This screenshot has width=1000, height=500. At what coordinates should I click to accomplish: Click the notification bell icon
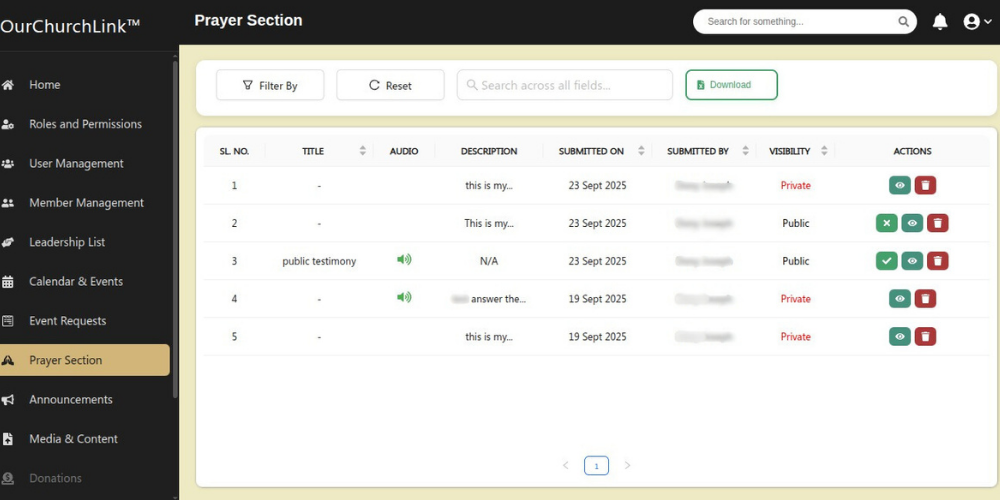(940, 22)
